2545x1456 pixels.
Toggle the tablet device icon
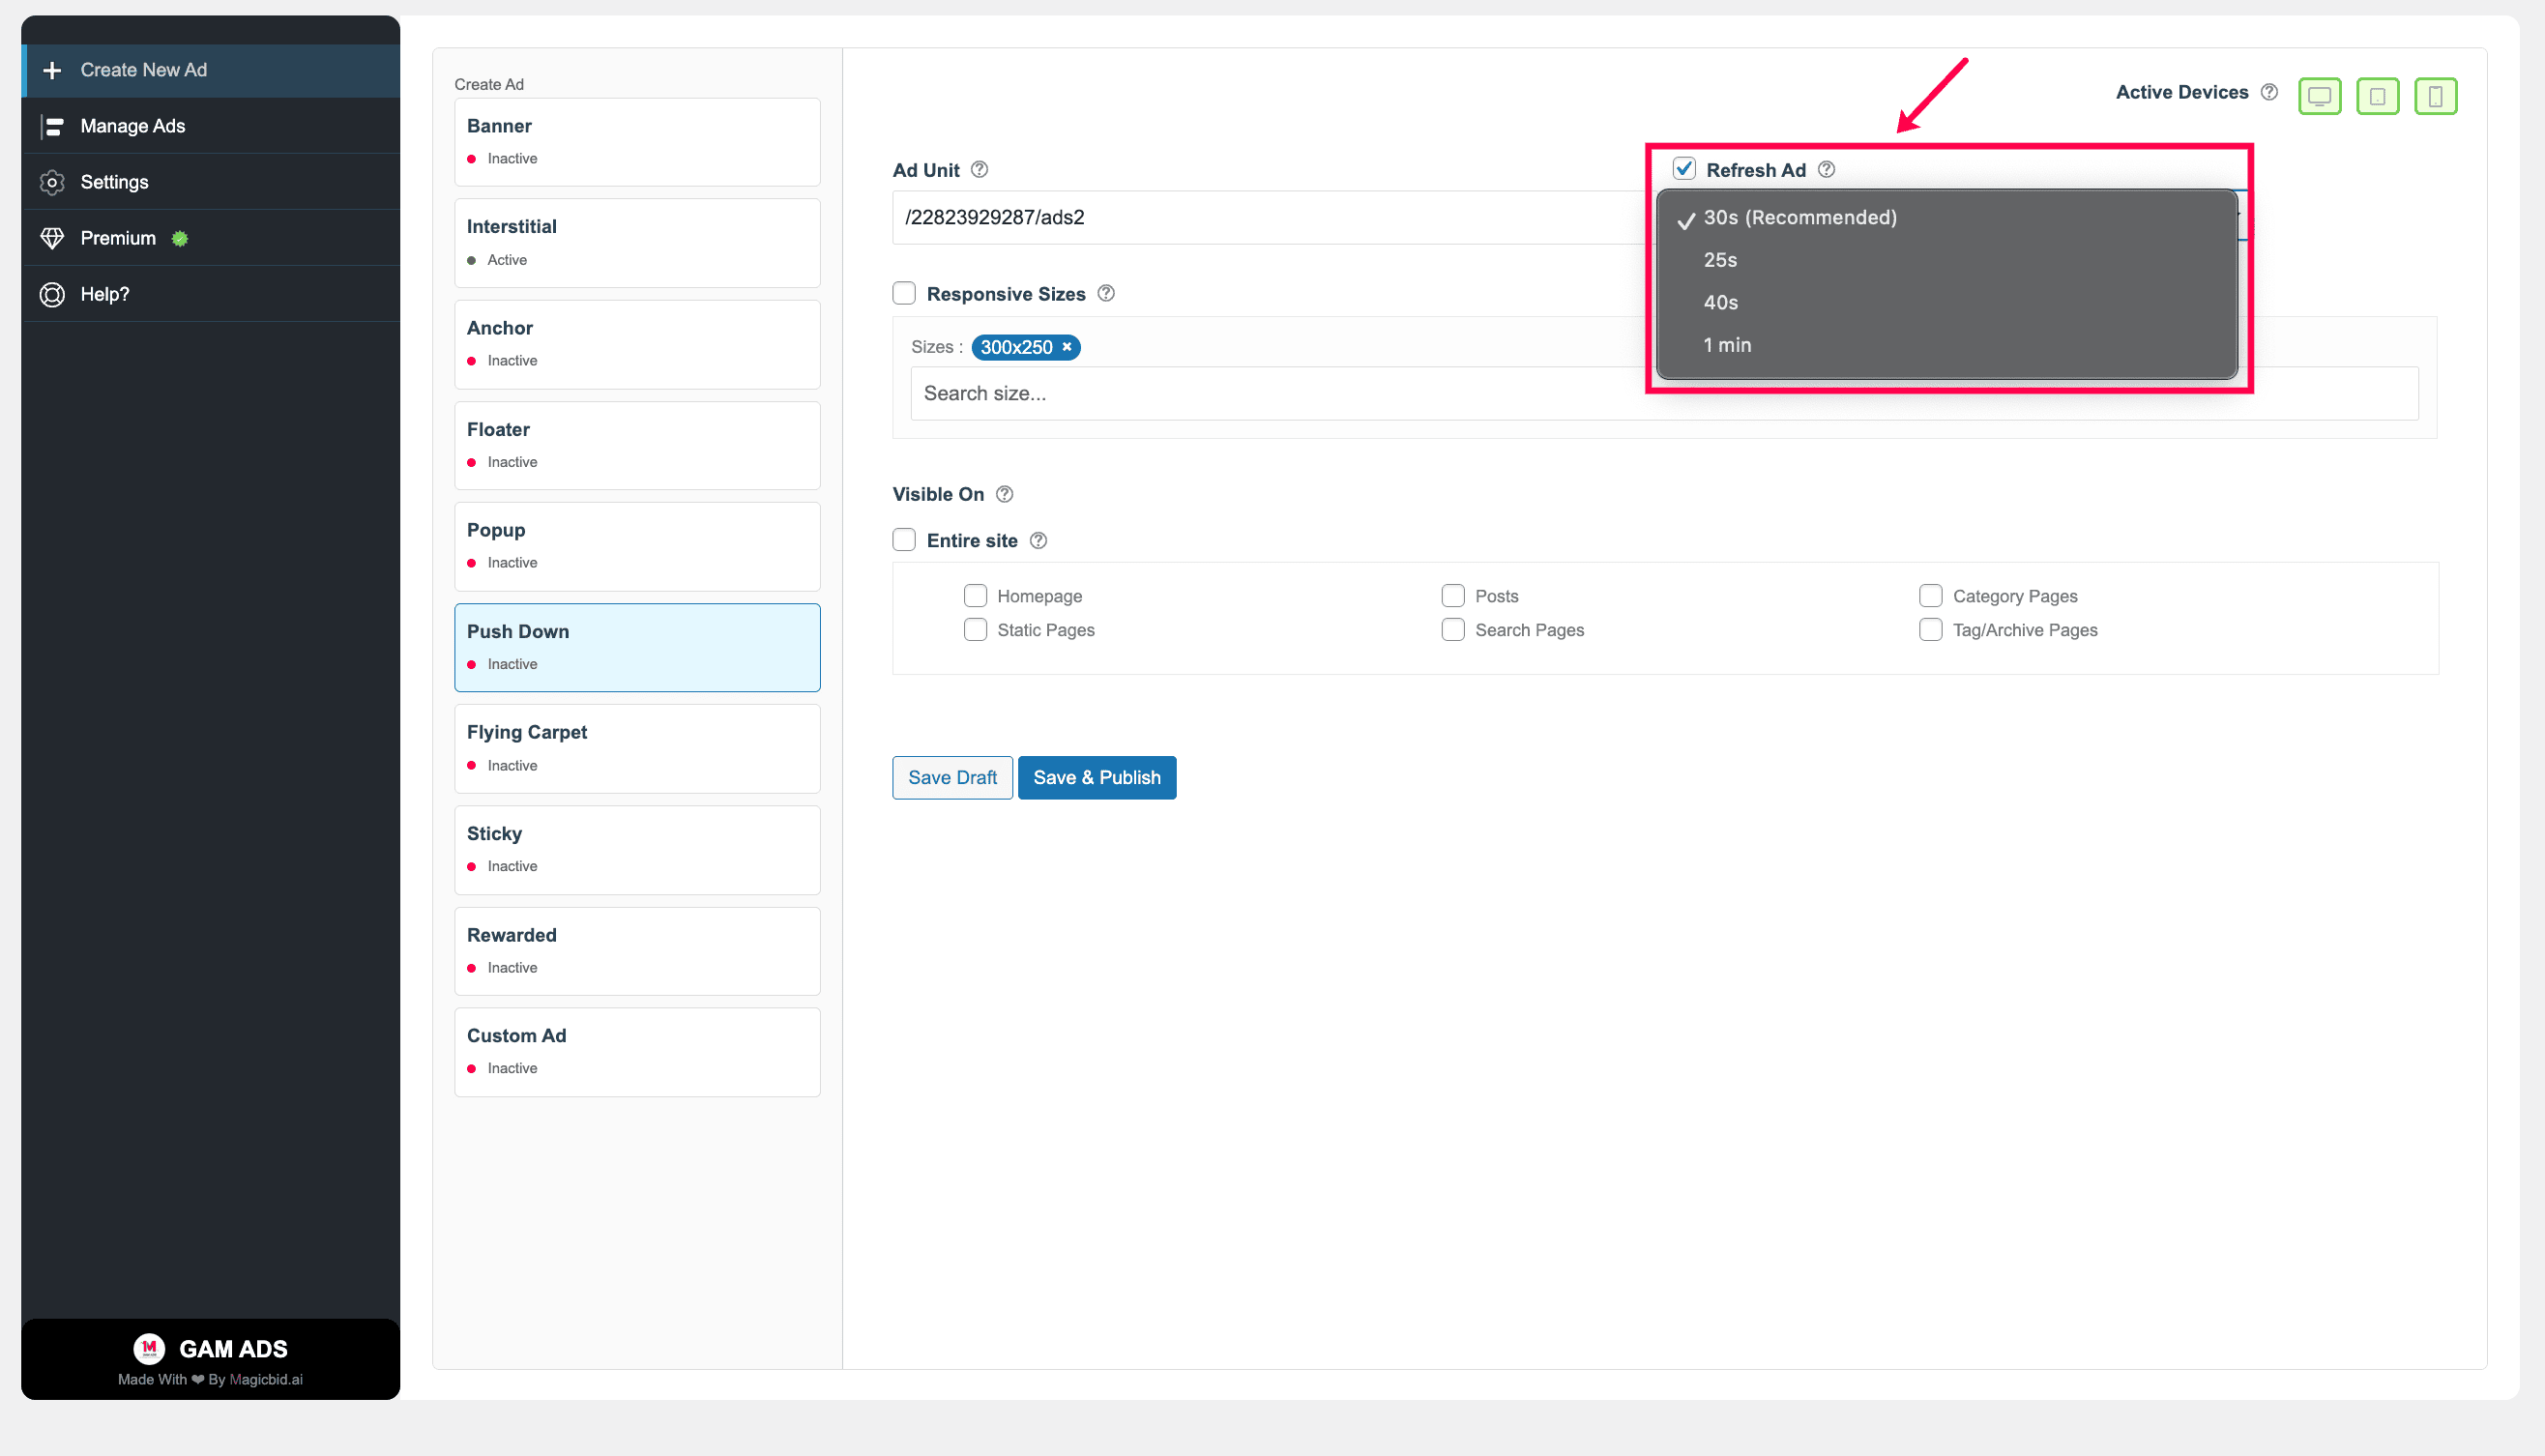pyautogui.click(x=2377, y=96)
